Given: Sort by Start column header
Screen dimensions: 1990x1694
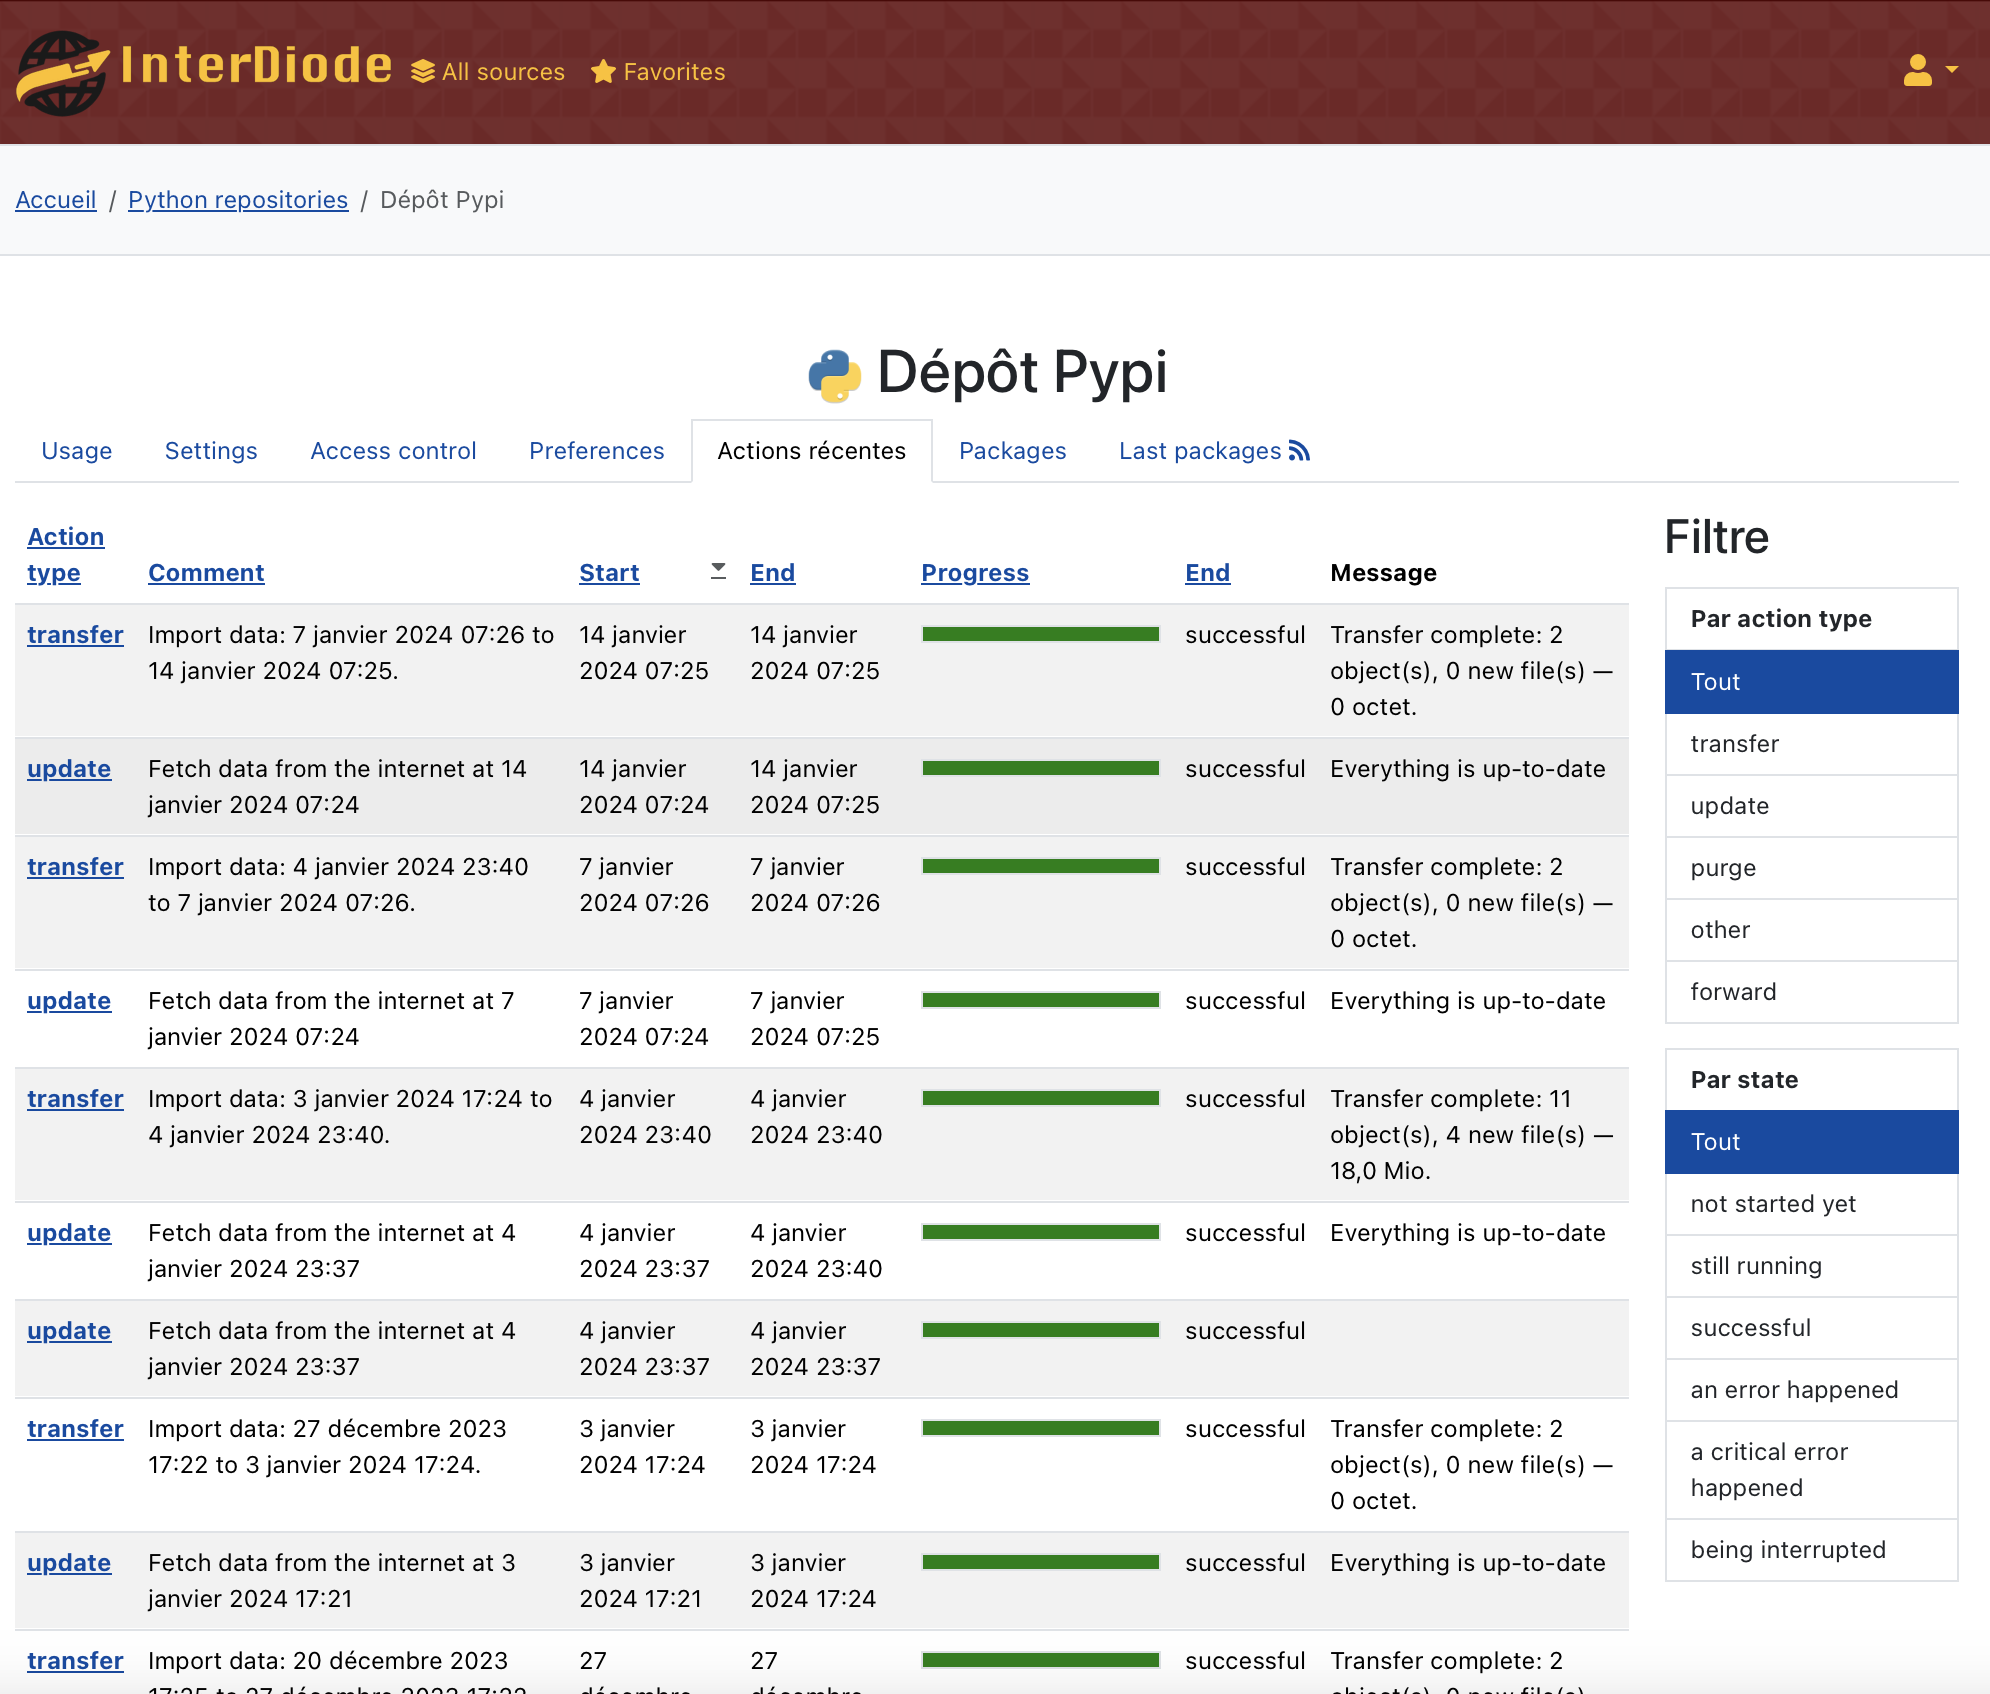Looking at the screenshot, I should coord(609,573).
